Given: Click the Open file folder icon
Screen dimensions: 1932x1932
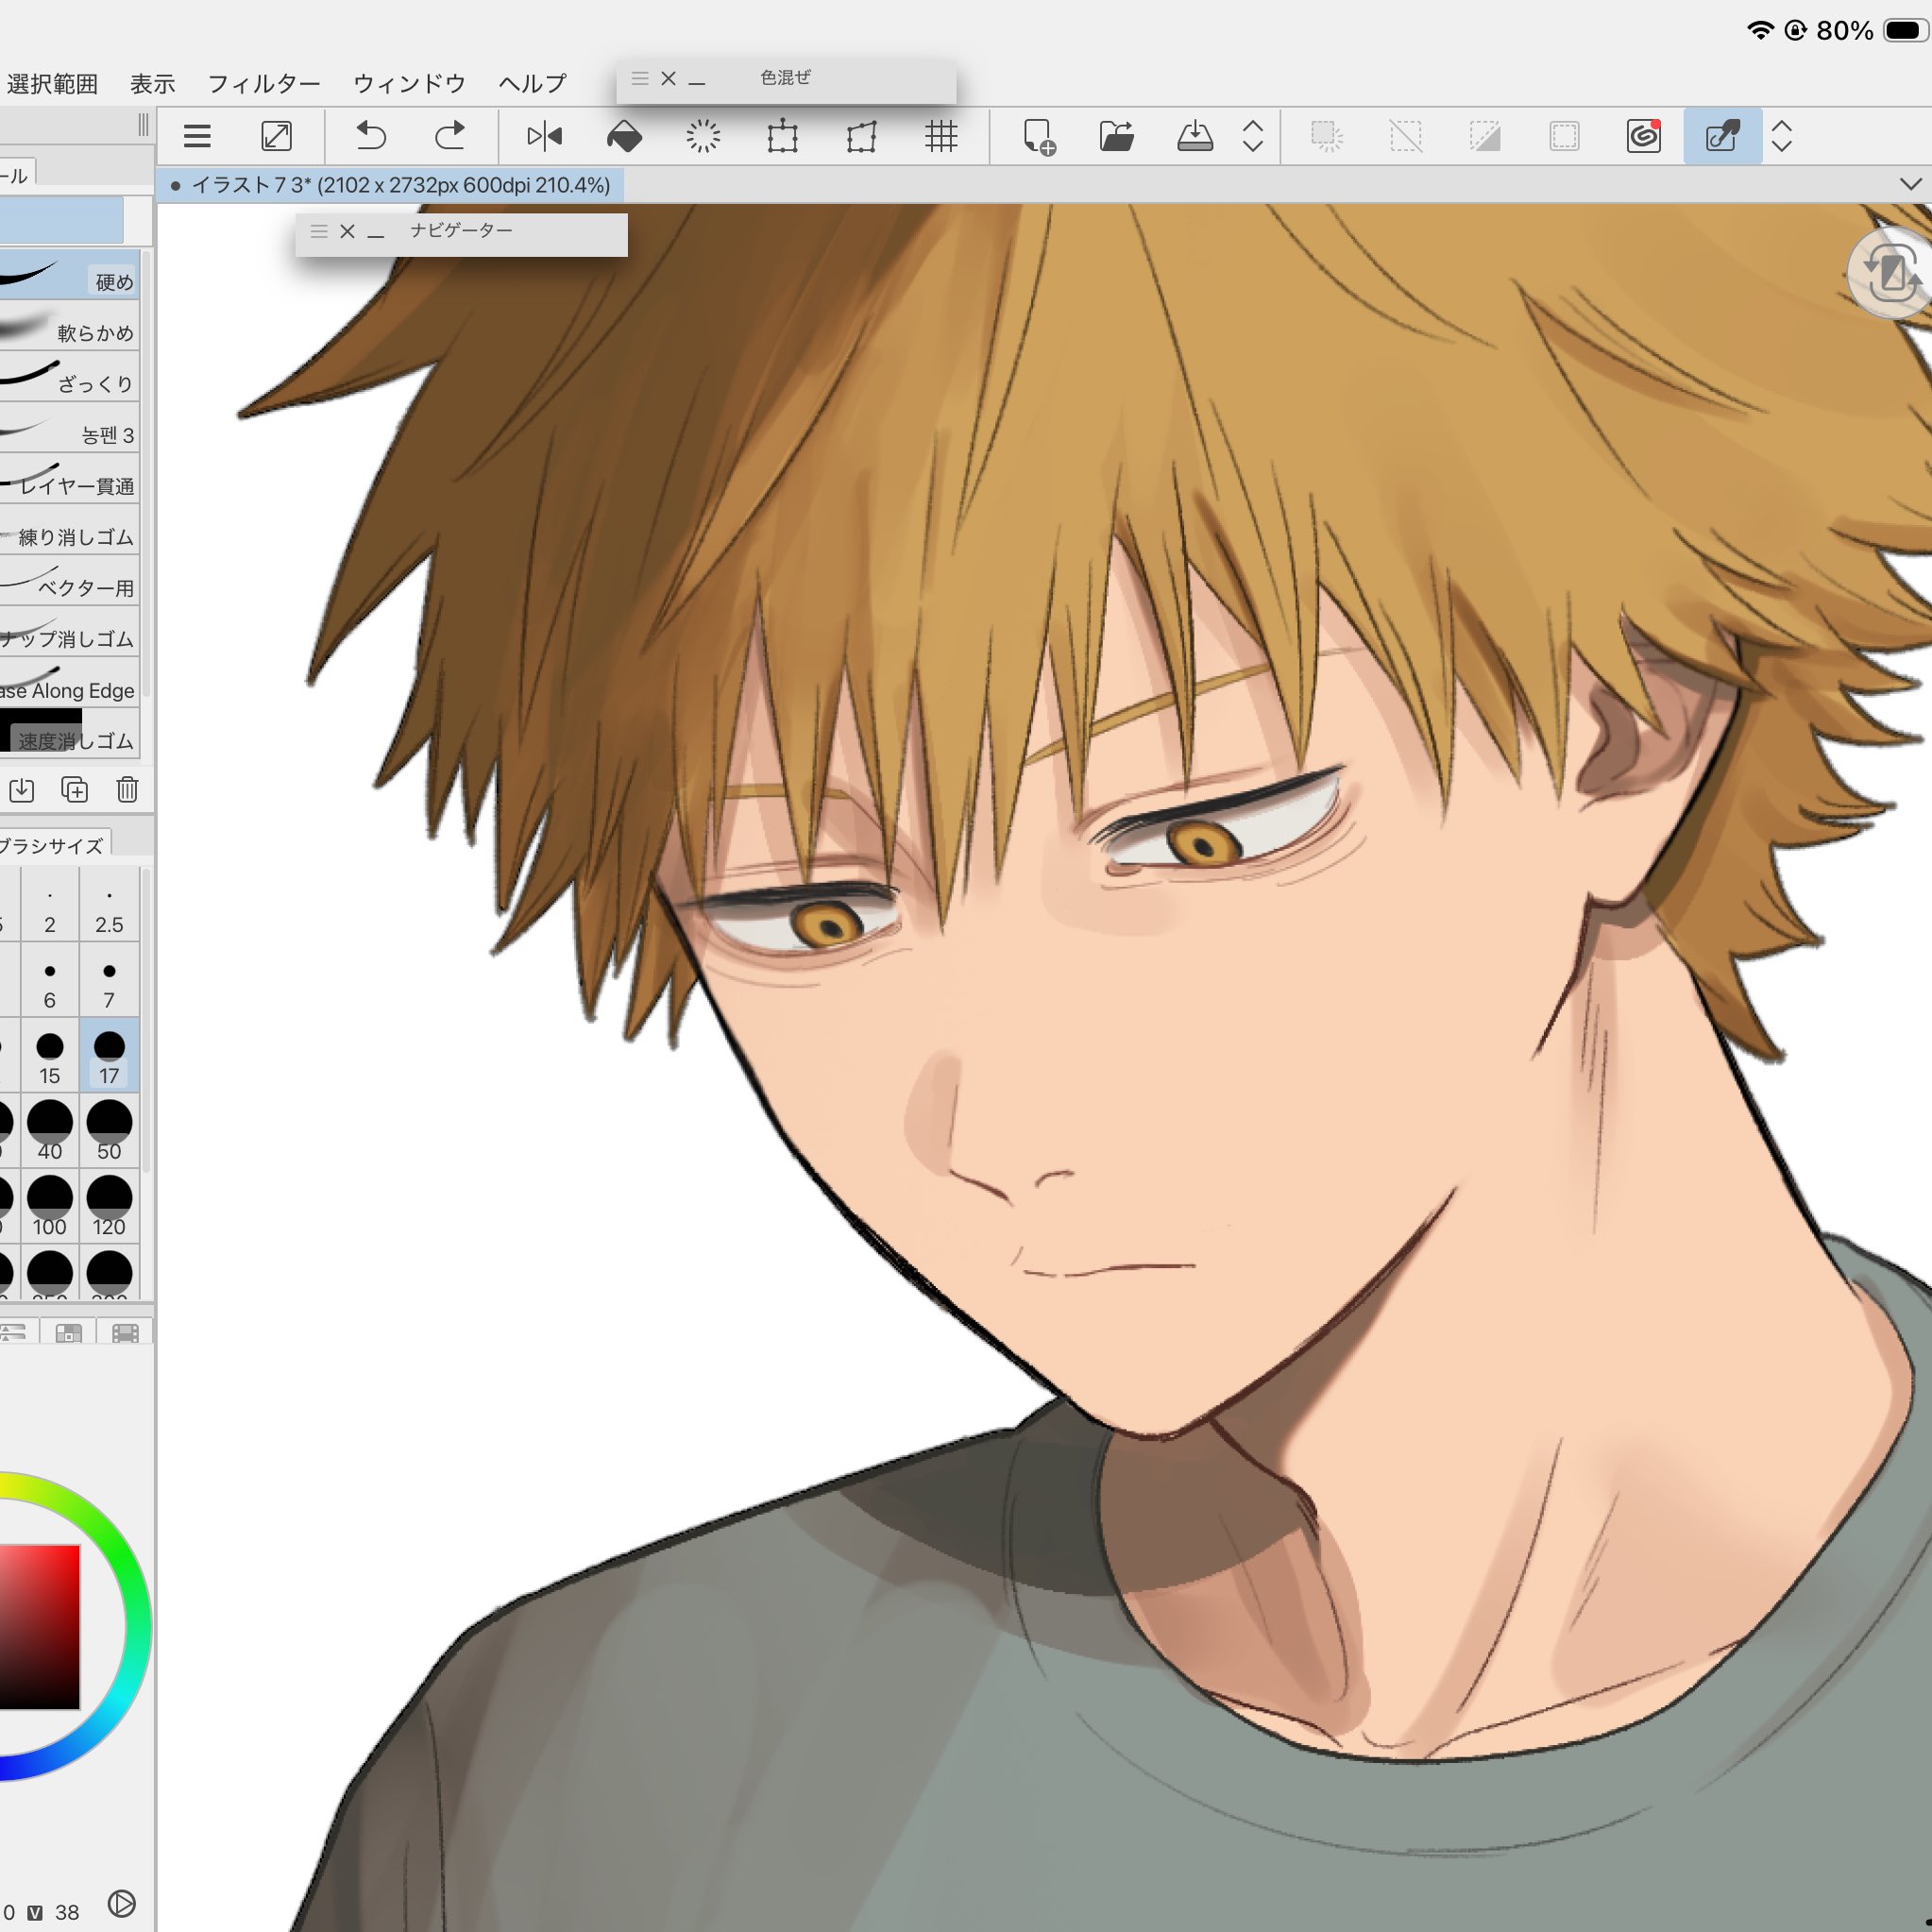Looking at the screenshot, I should pyautogui.click(x=1116, y=136).
